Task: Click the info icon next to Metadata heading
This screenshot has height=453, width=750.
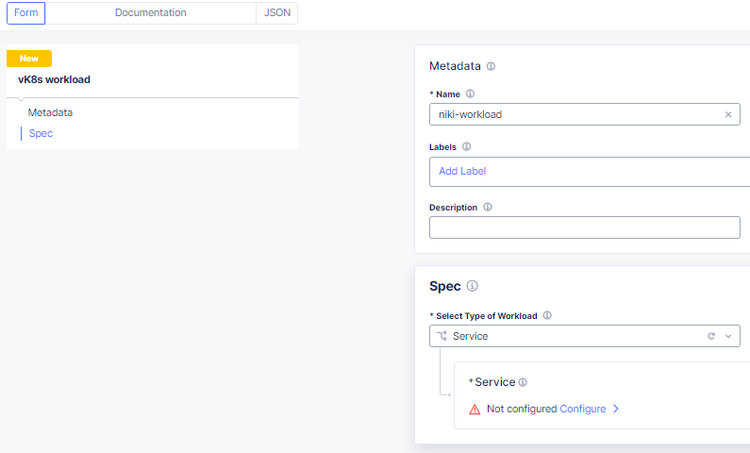Action: [x=491, y=67]
